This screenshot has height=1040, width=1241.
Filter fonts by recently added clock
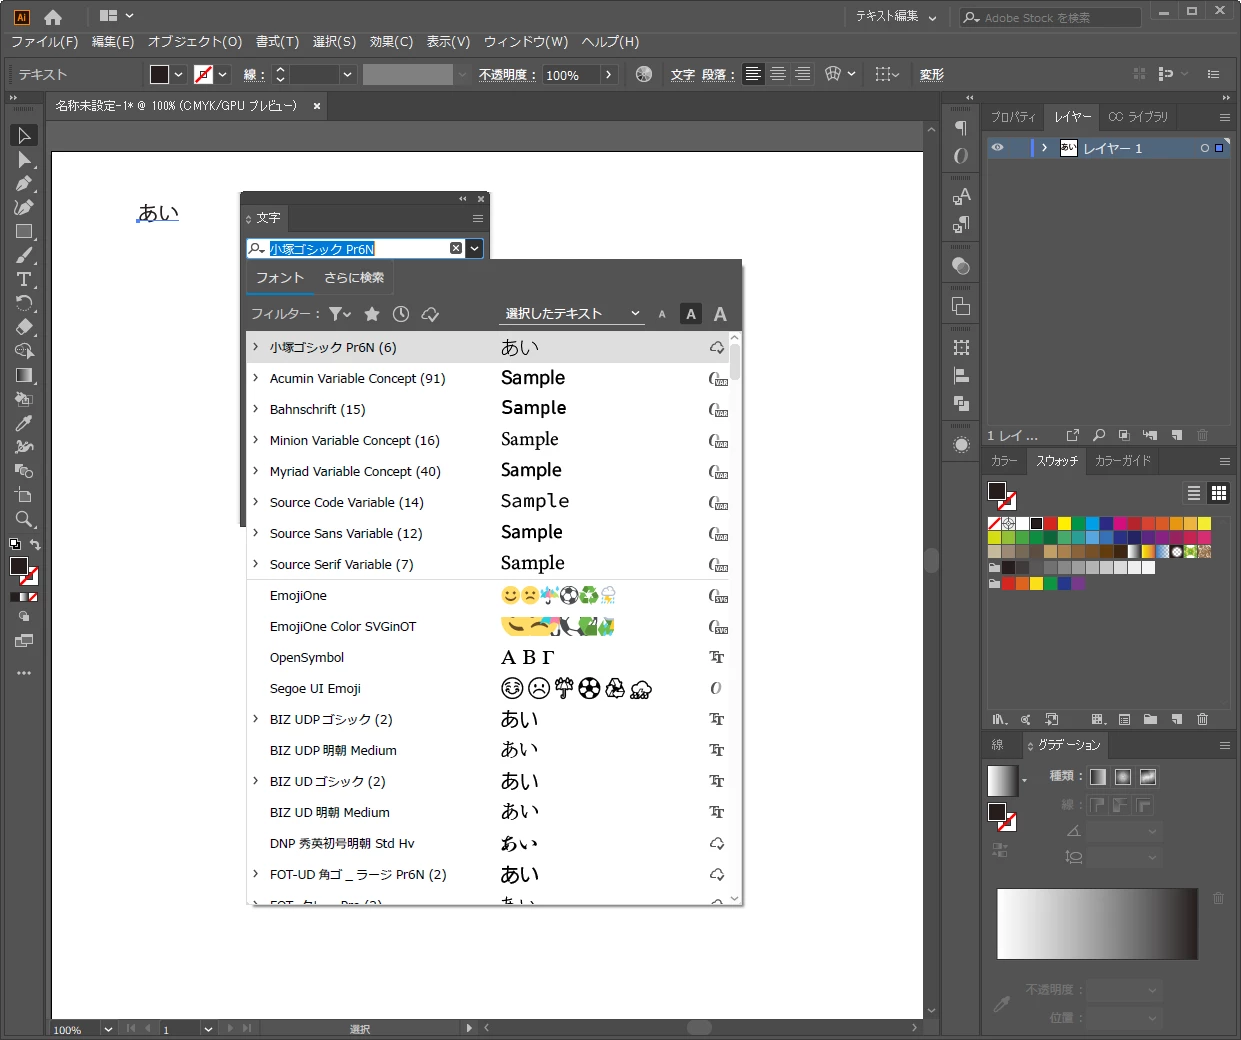[x=401, y=314]
